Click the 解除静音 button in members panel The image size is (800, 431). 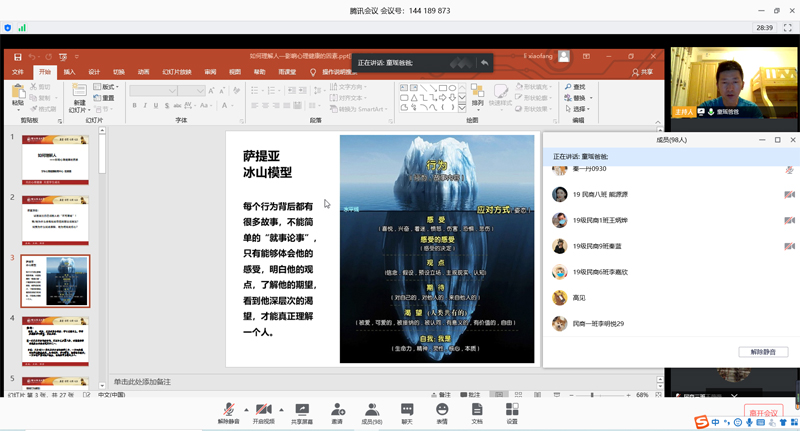point(763,352)
